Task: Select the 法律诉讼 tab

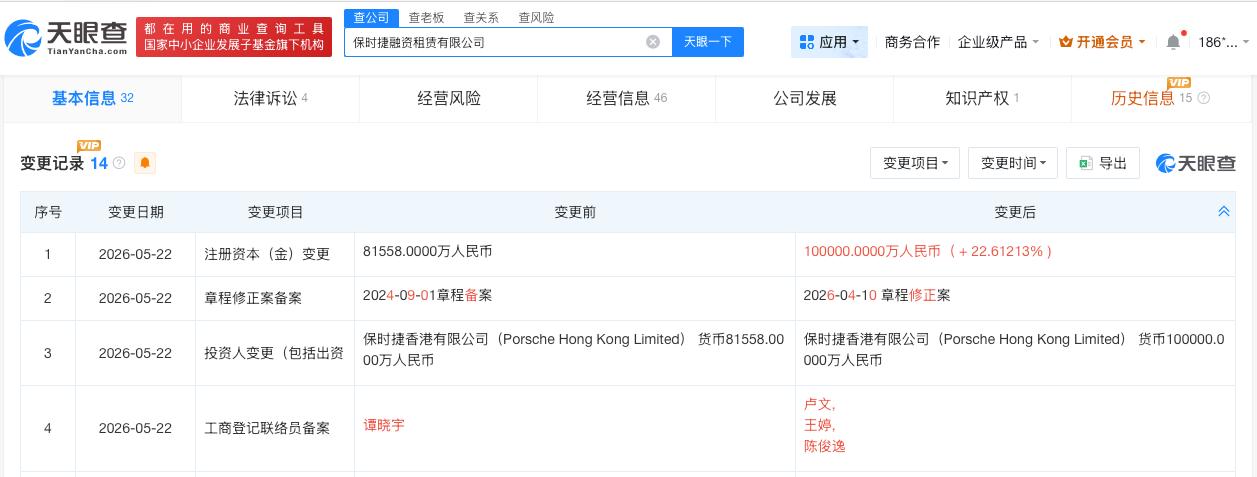Action: pos(270,98)
